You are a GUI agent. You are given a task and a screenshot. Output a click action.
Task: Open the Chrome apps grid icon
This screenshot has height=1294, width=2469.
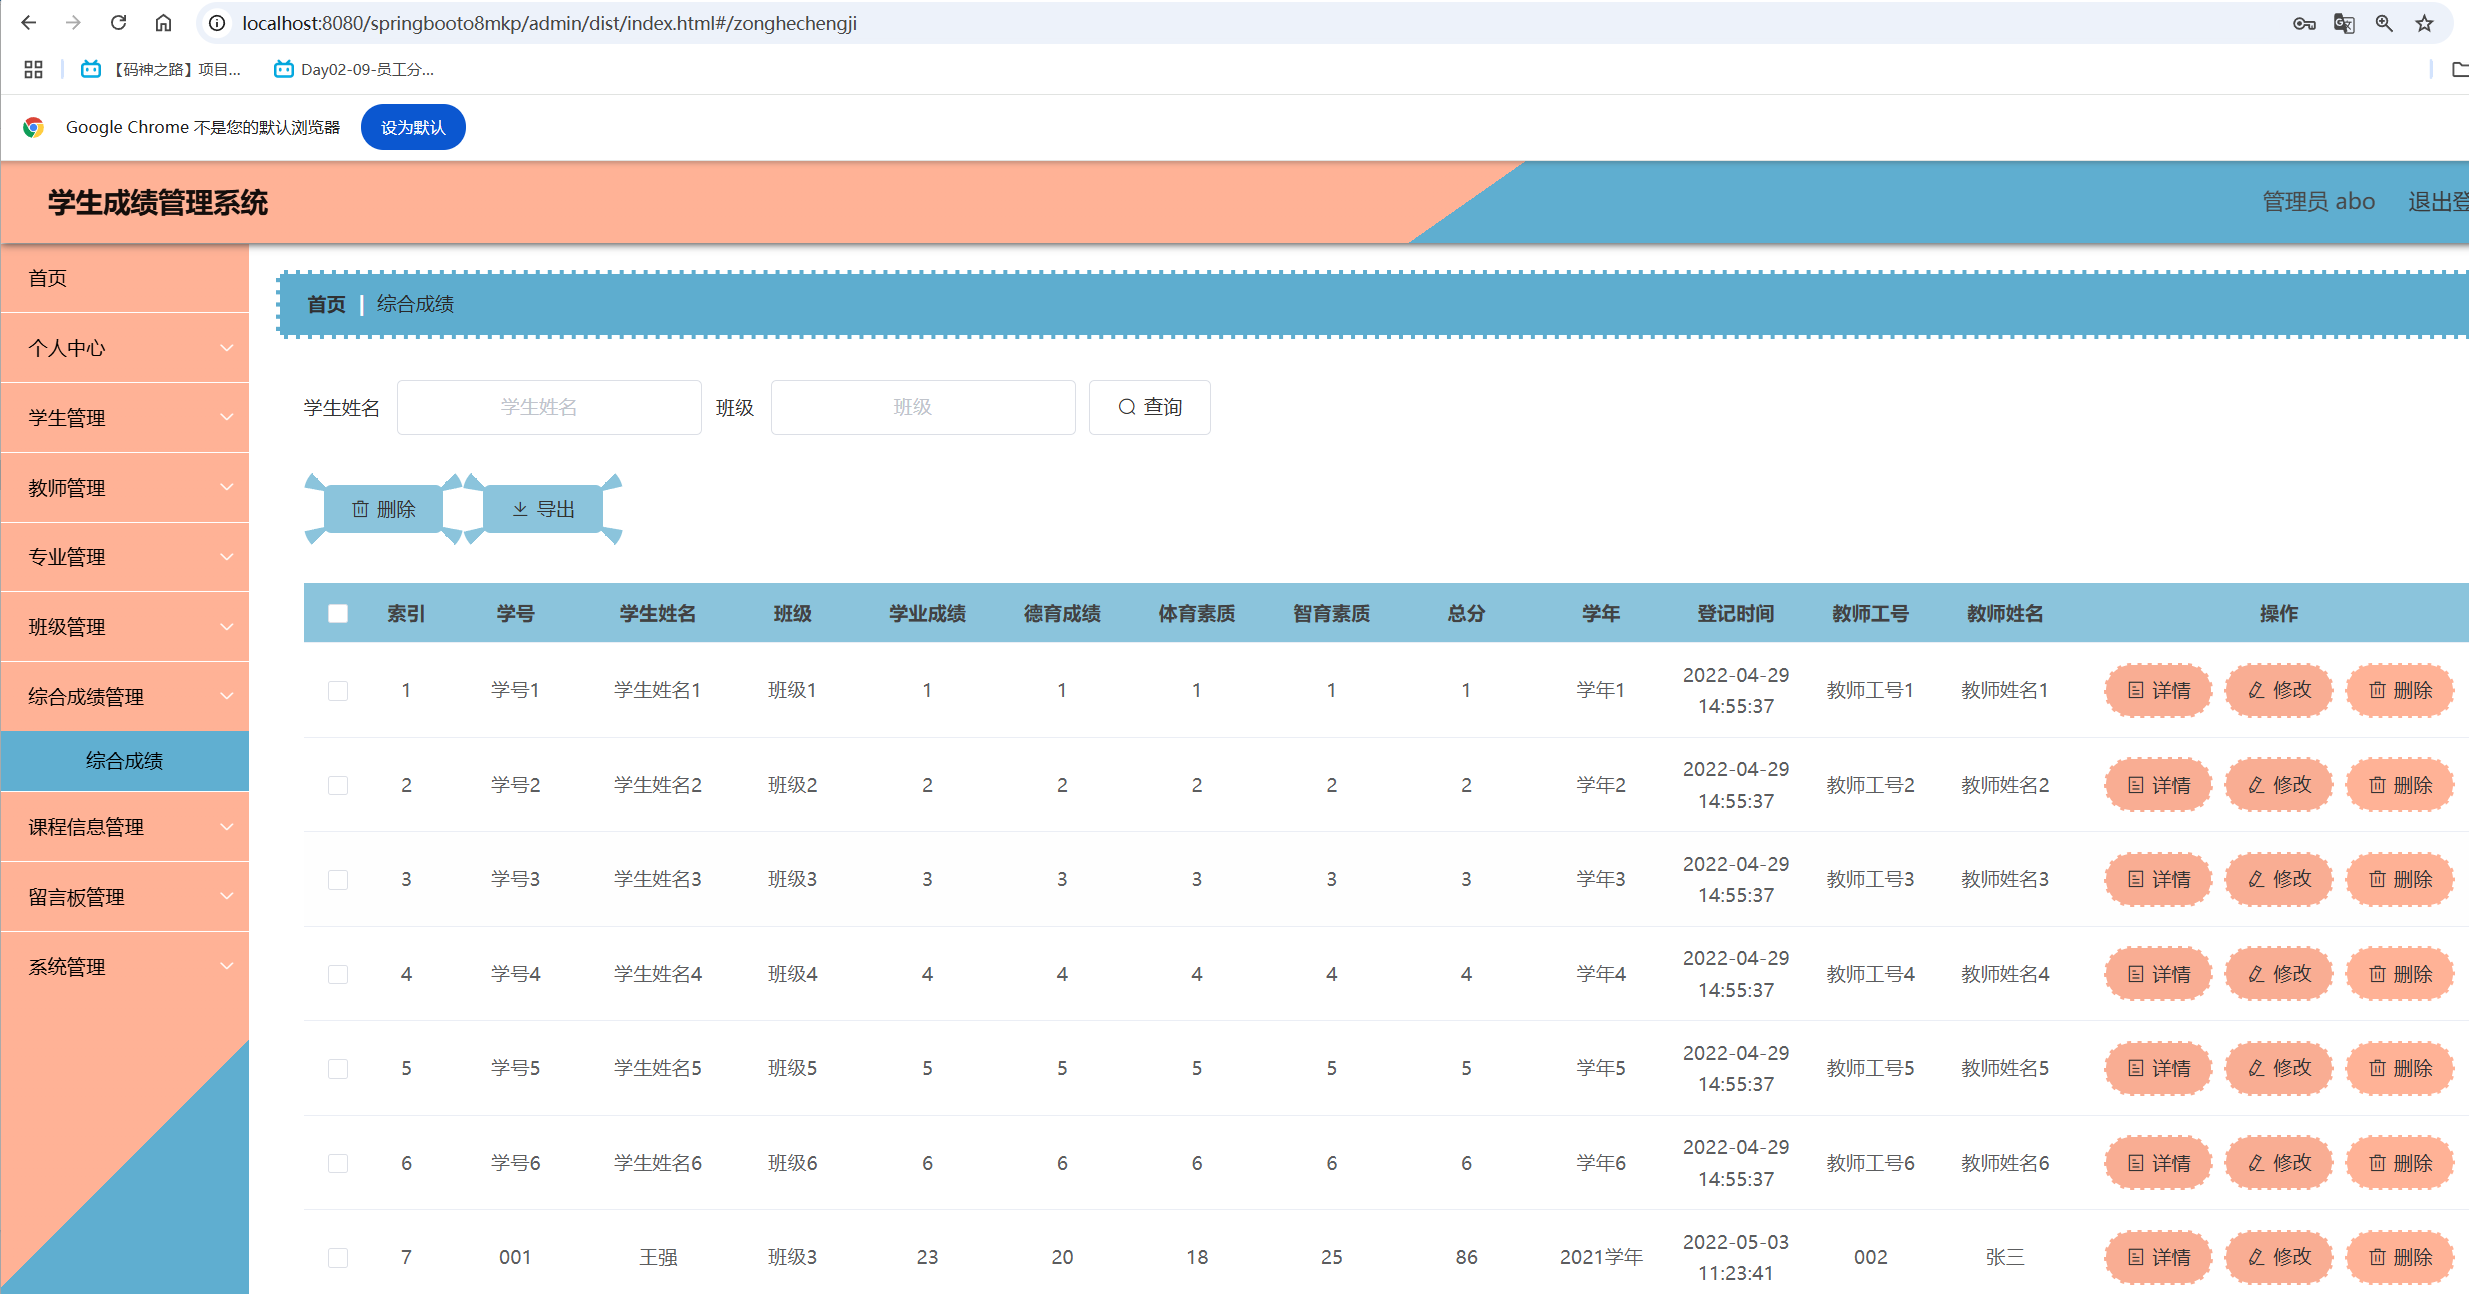(33, 69)
